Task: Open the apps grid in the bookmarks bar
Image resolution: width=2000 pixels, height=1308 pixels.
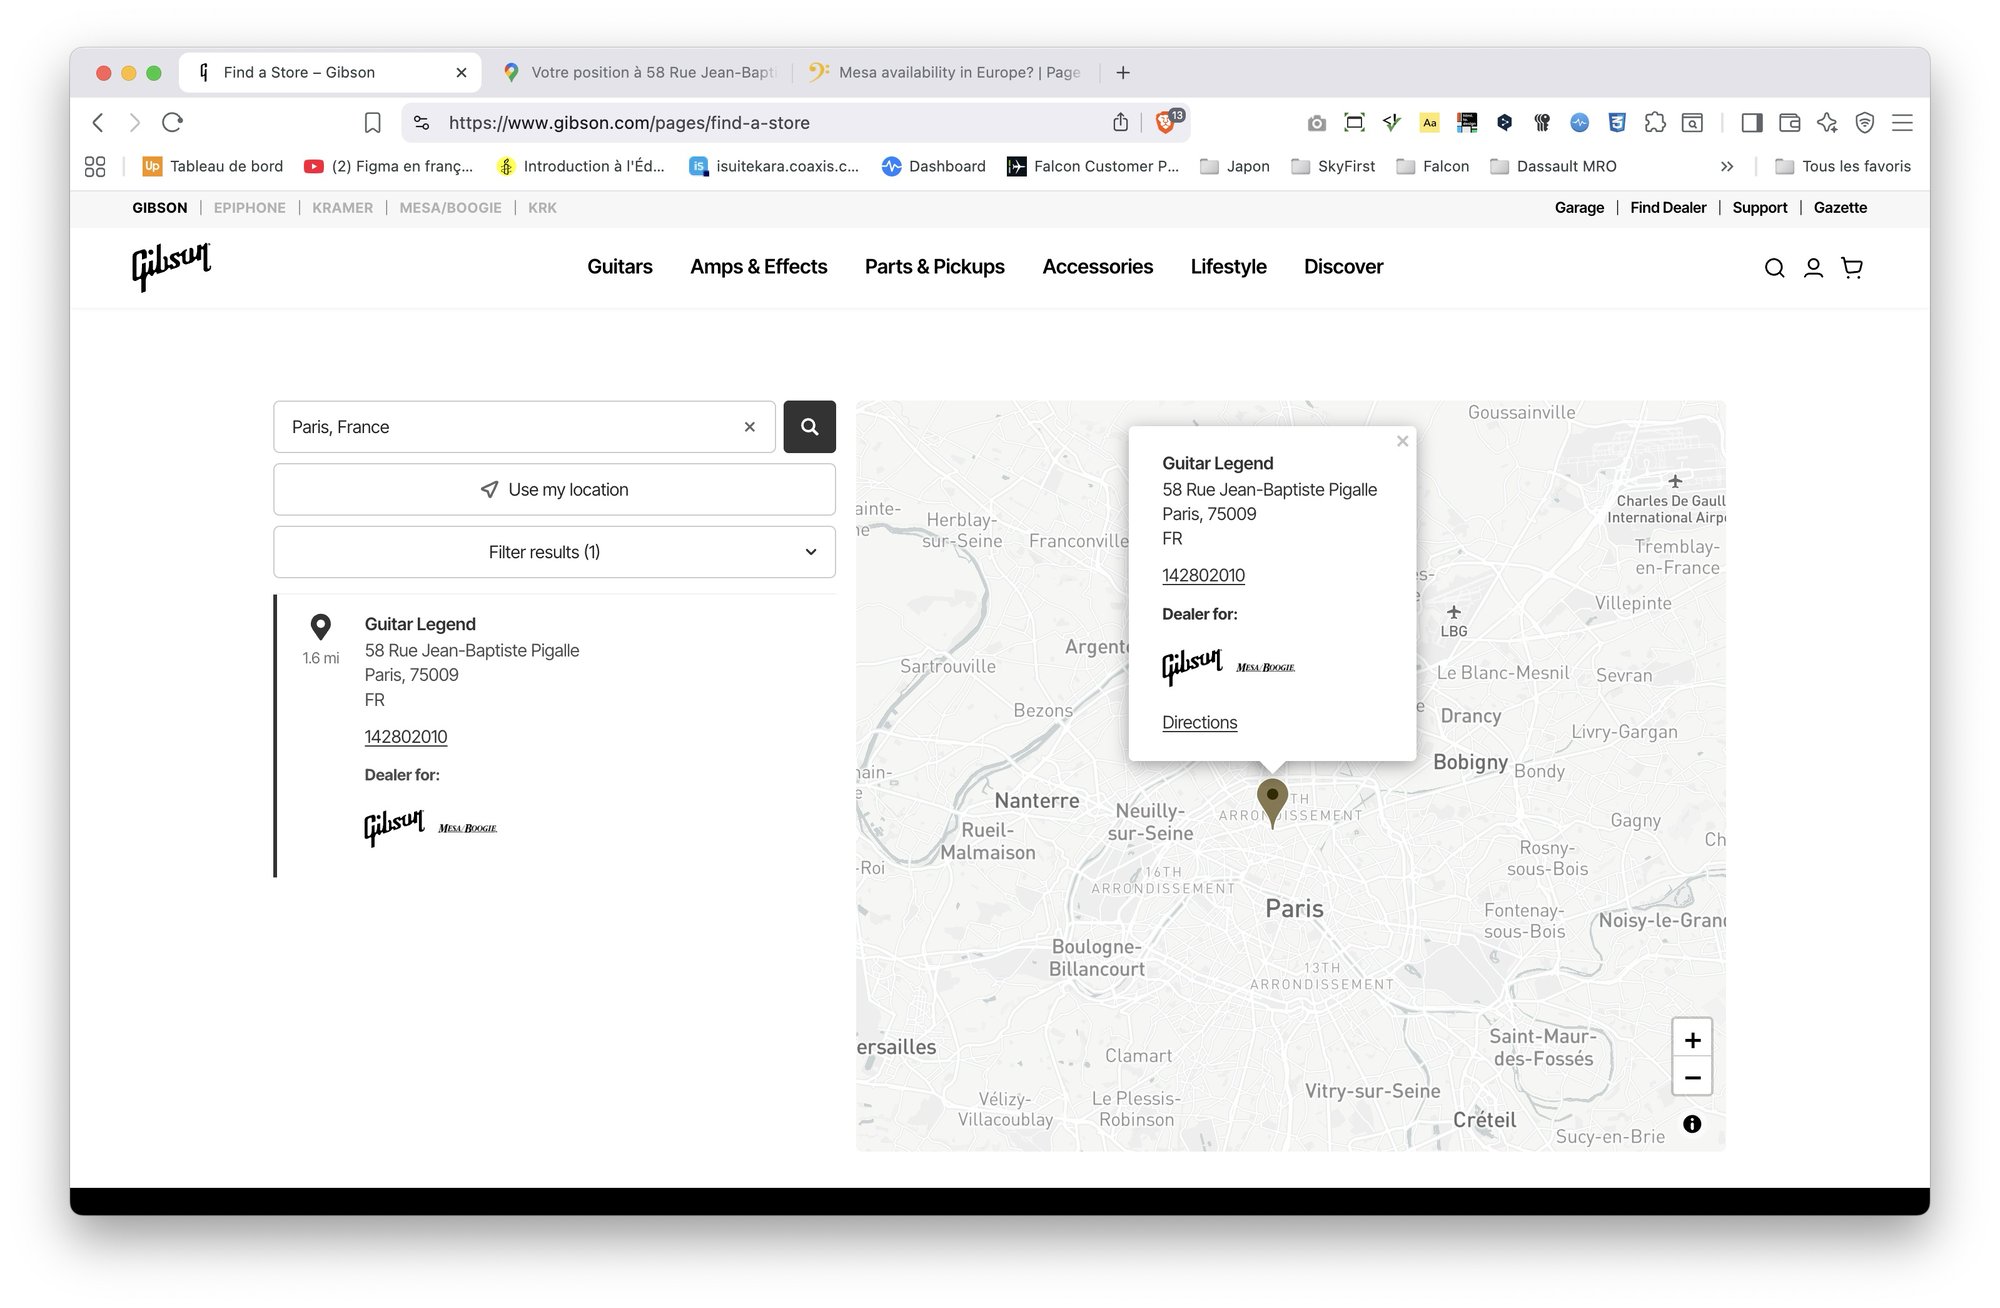Action: click(95, 167)
